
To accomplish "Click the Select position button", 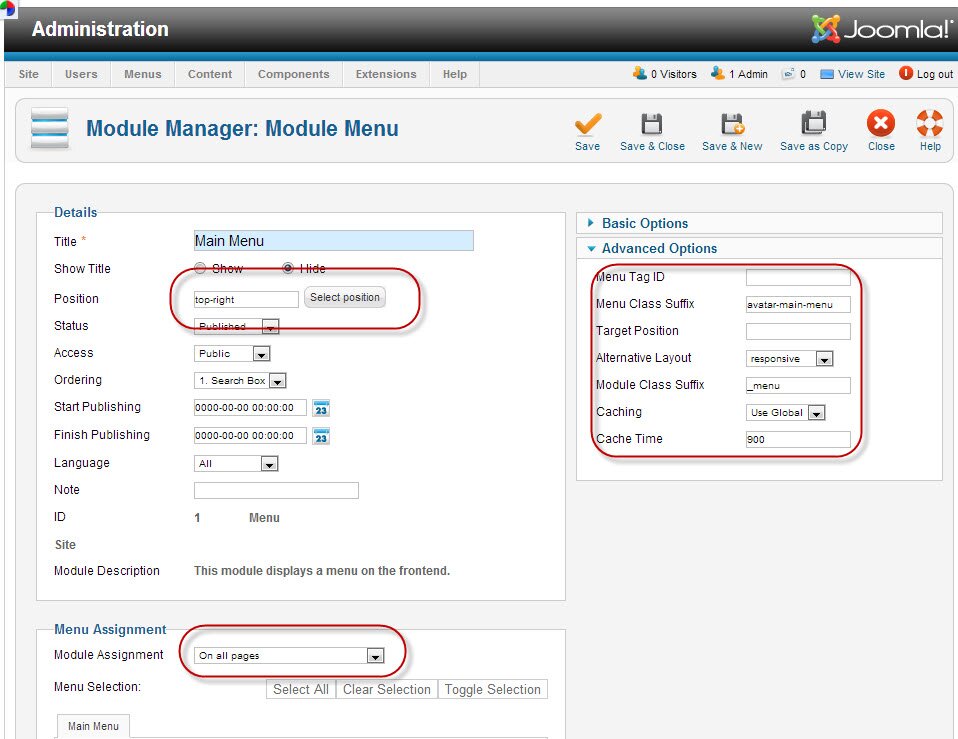I will (344, 298).
